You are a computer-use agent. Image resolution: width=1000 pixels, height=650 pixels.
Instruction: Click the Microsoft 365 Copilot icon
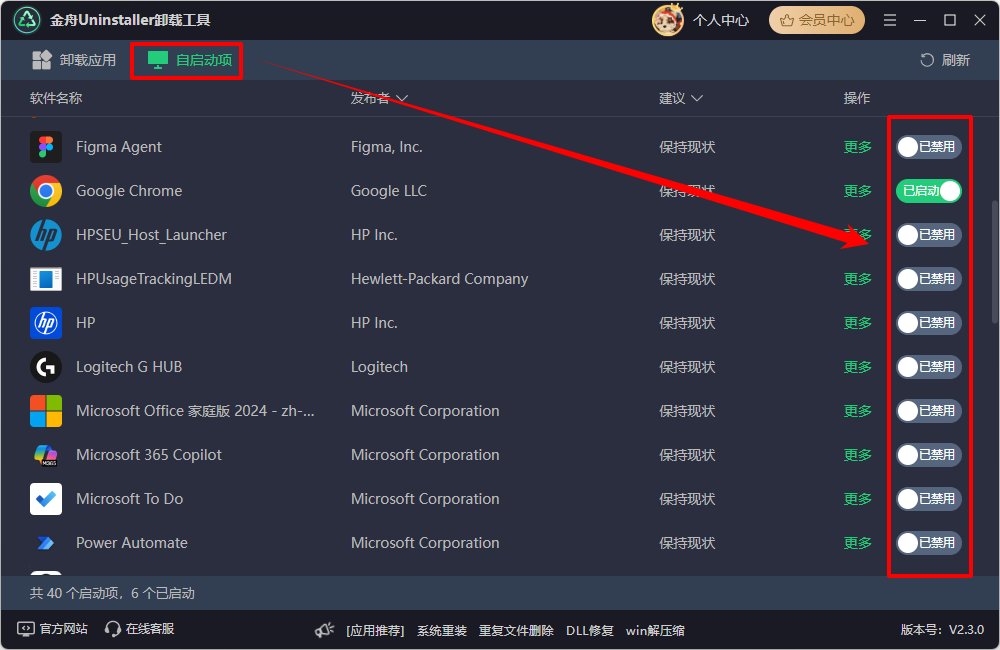pyautogui.click(x=46, y=455)
